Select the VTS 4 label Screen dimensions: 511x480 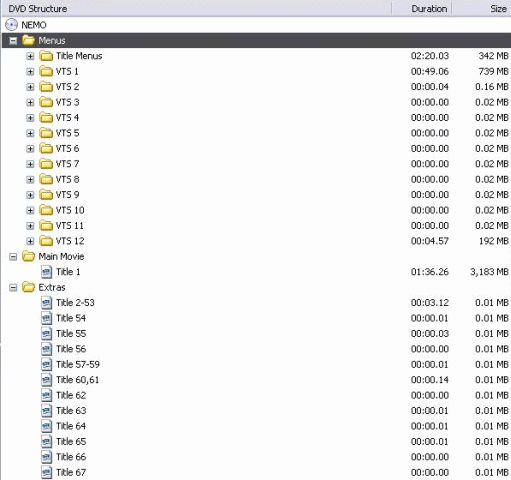coord(67,118)
